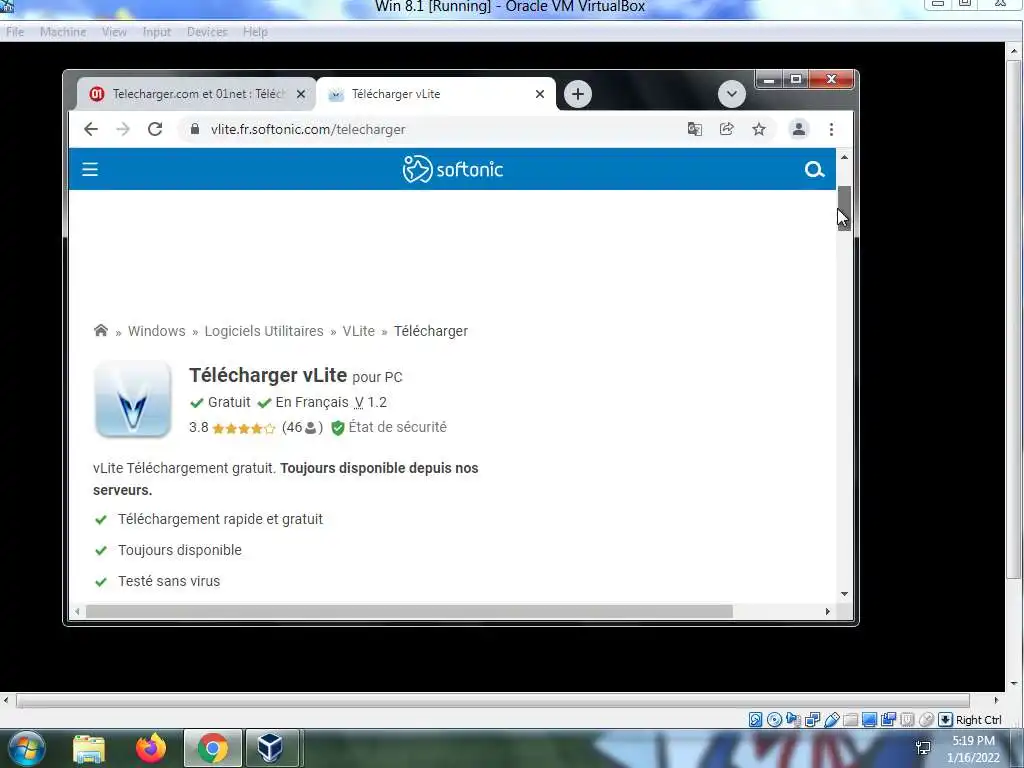1024x768 pixels.
Task: Click the home breadcrumb icon
Action: coord(101,330)
